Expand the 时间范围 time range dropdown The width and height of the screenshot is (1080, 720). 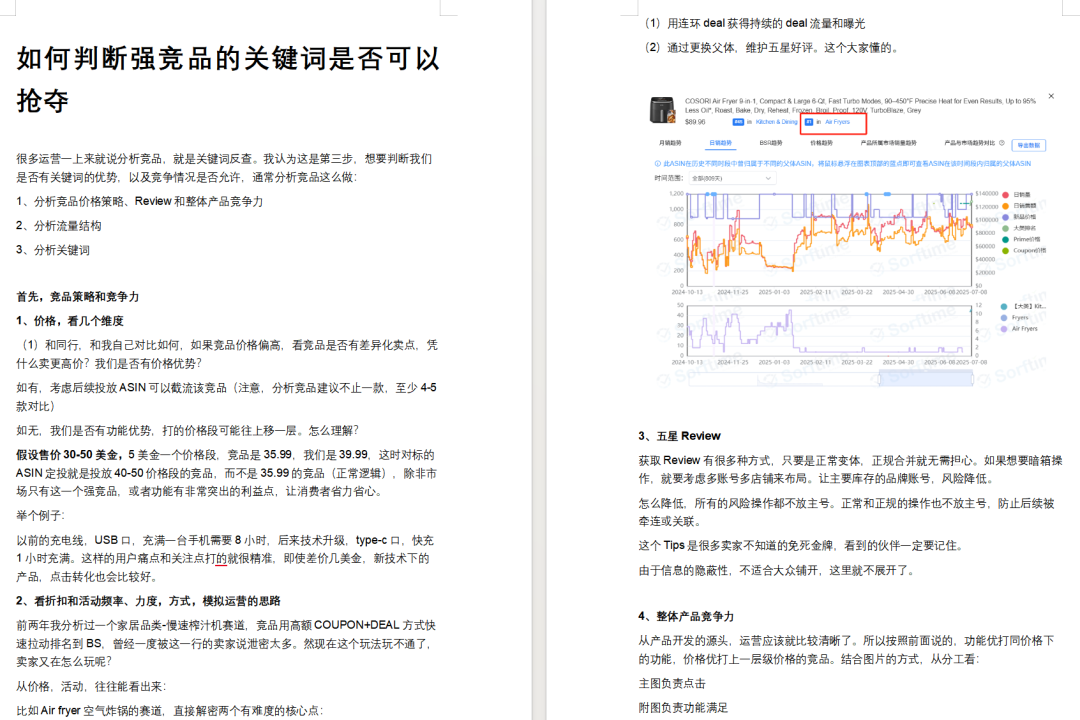click(x=731, y=178)
